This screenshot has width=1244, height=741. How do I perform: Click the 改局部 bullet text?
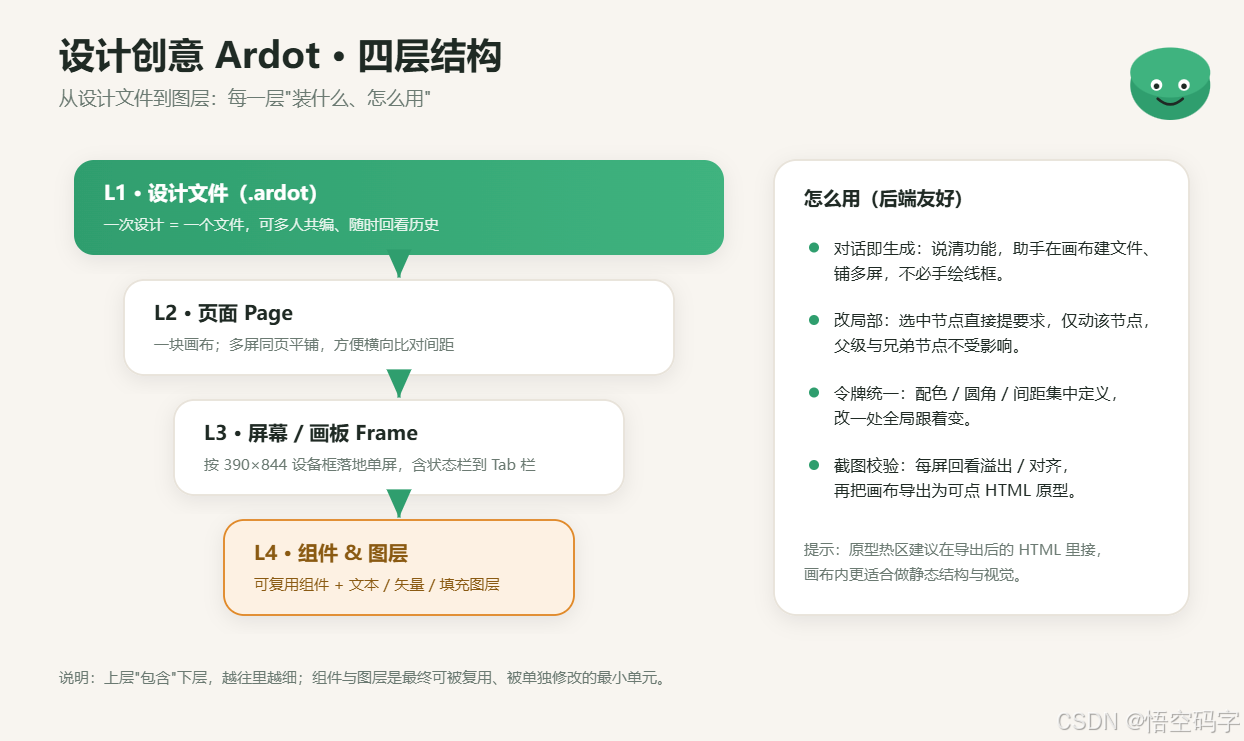(x=994, y=333)
